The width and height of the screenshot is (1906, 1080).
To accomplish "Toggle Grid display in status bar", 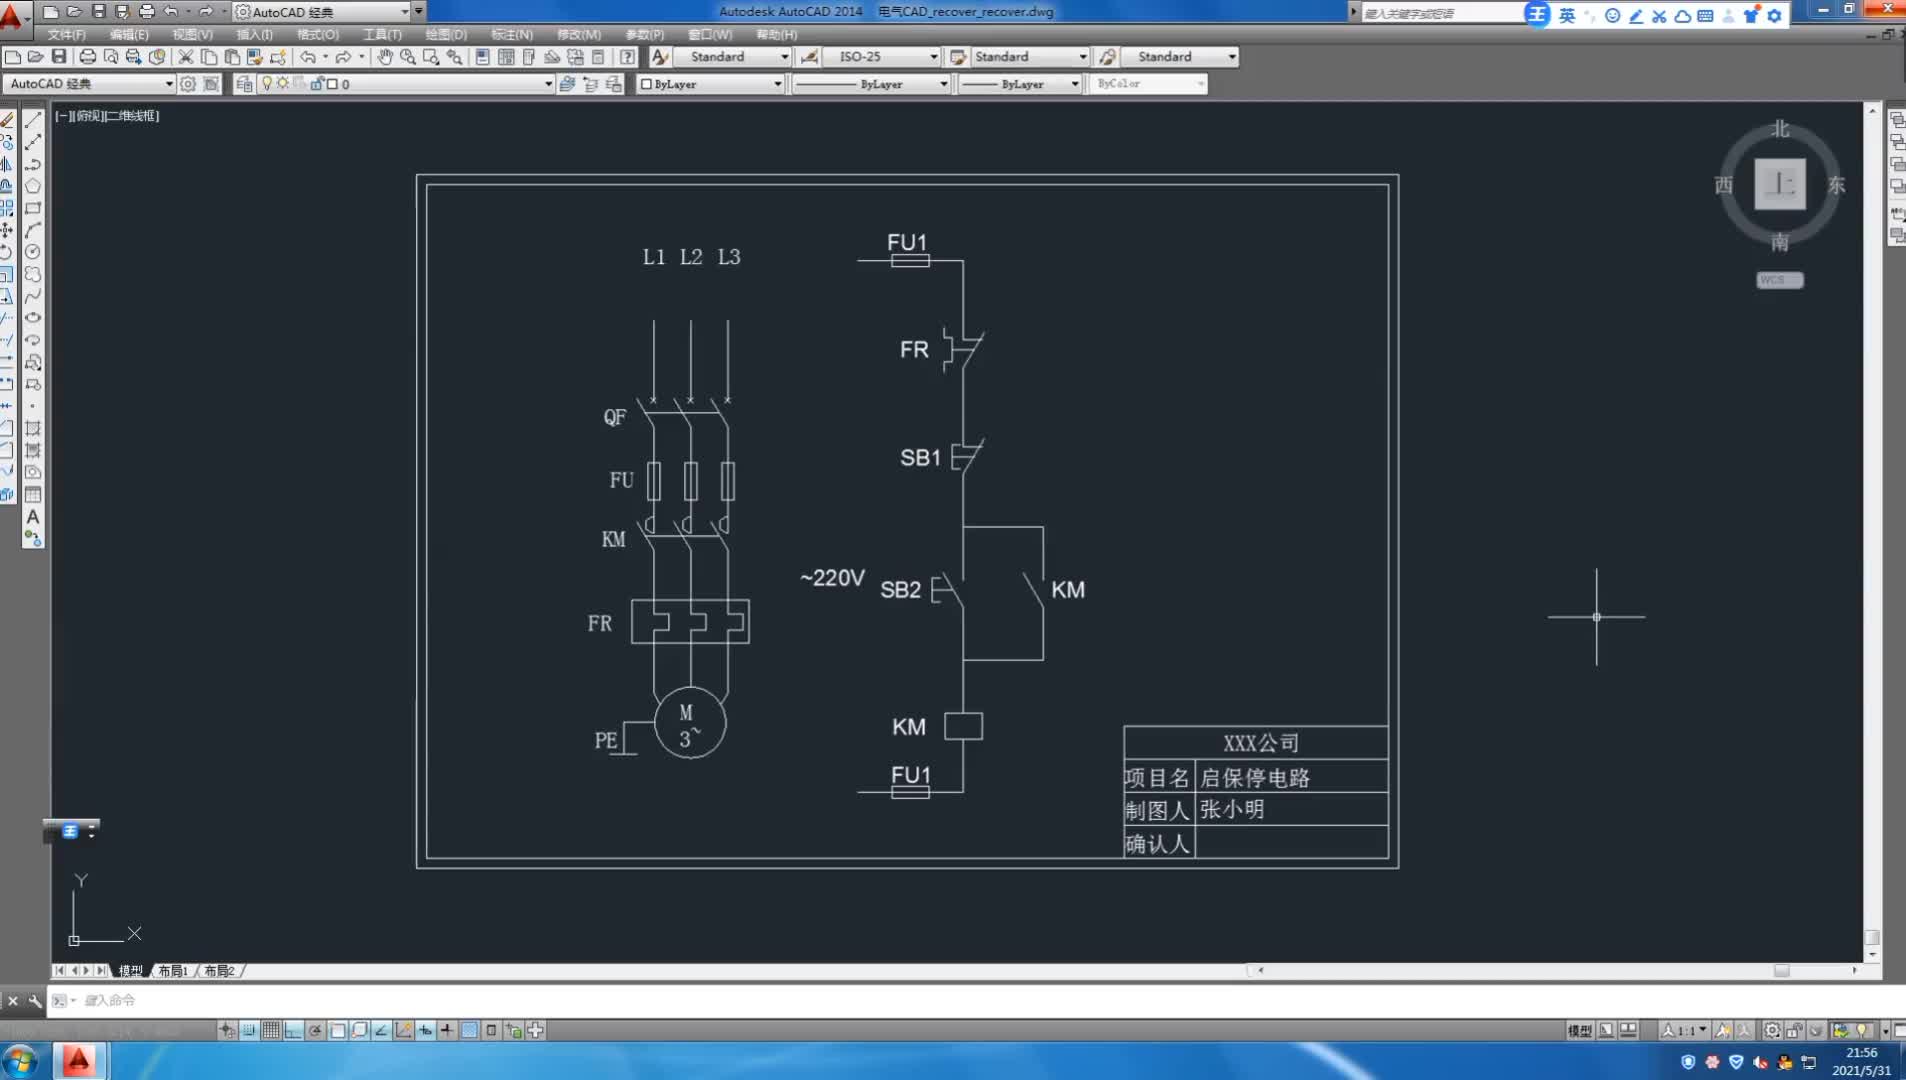I will click(x=271, y=1030).
